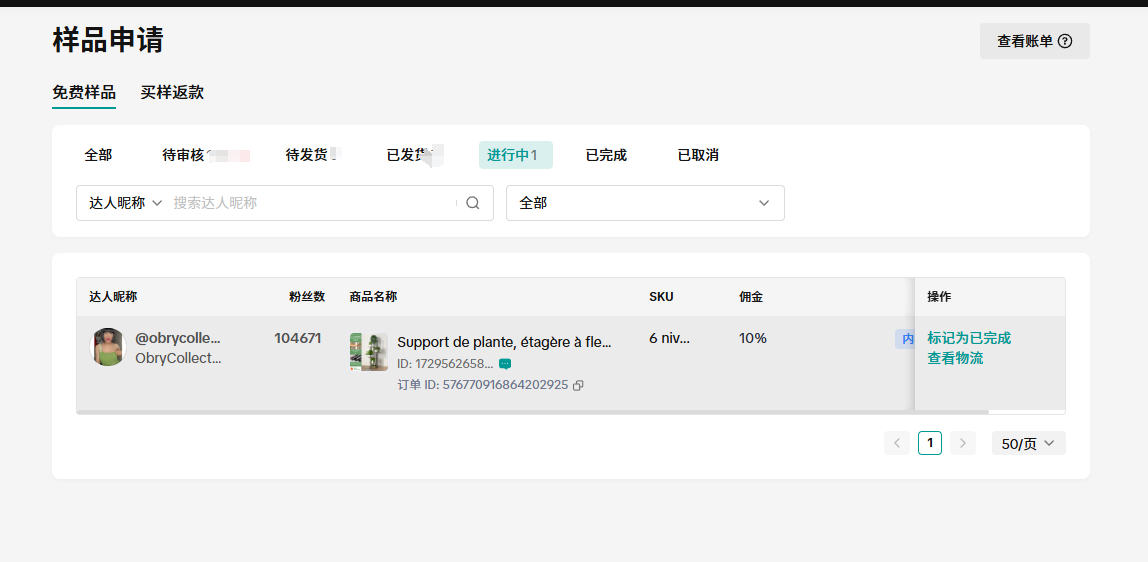Click the horizontal scrollbar under the table
Viewport: 1148px width, 562px height.
tap(532, 412)
